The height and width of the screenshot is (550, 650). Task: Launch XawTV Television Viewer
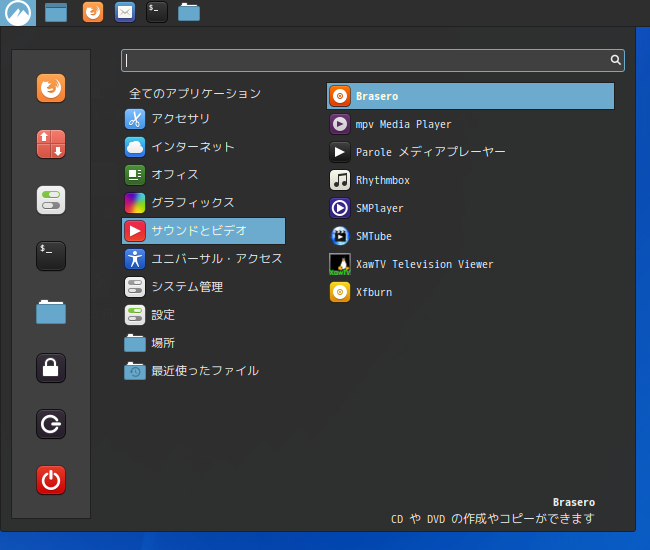(471, 264)
